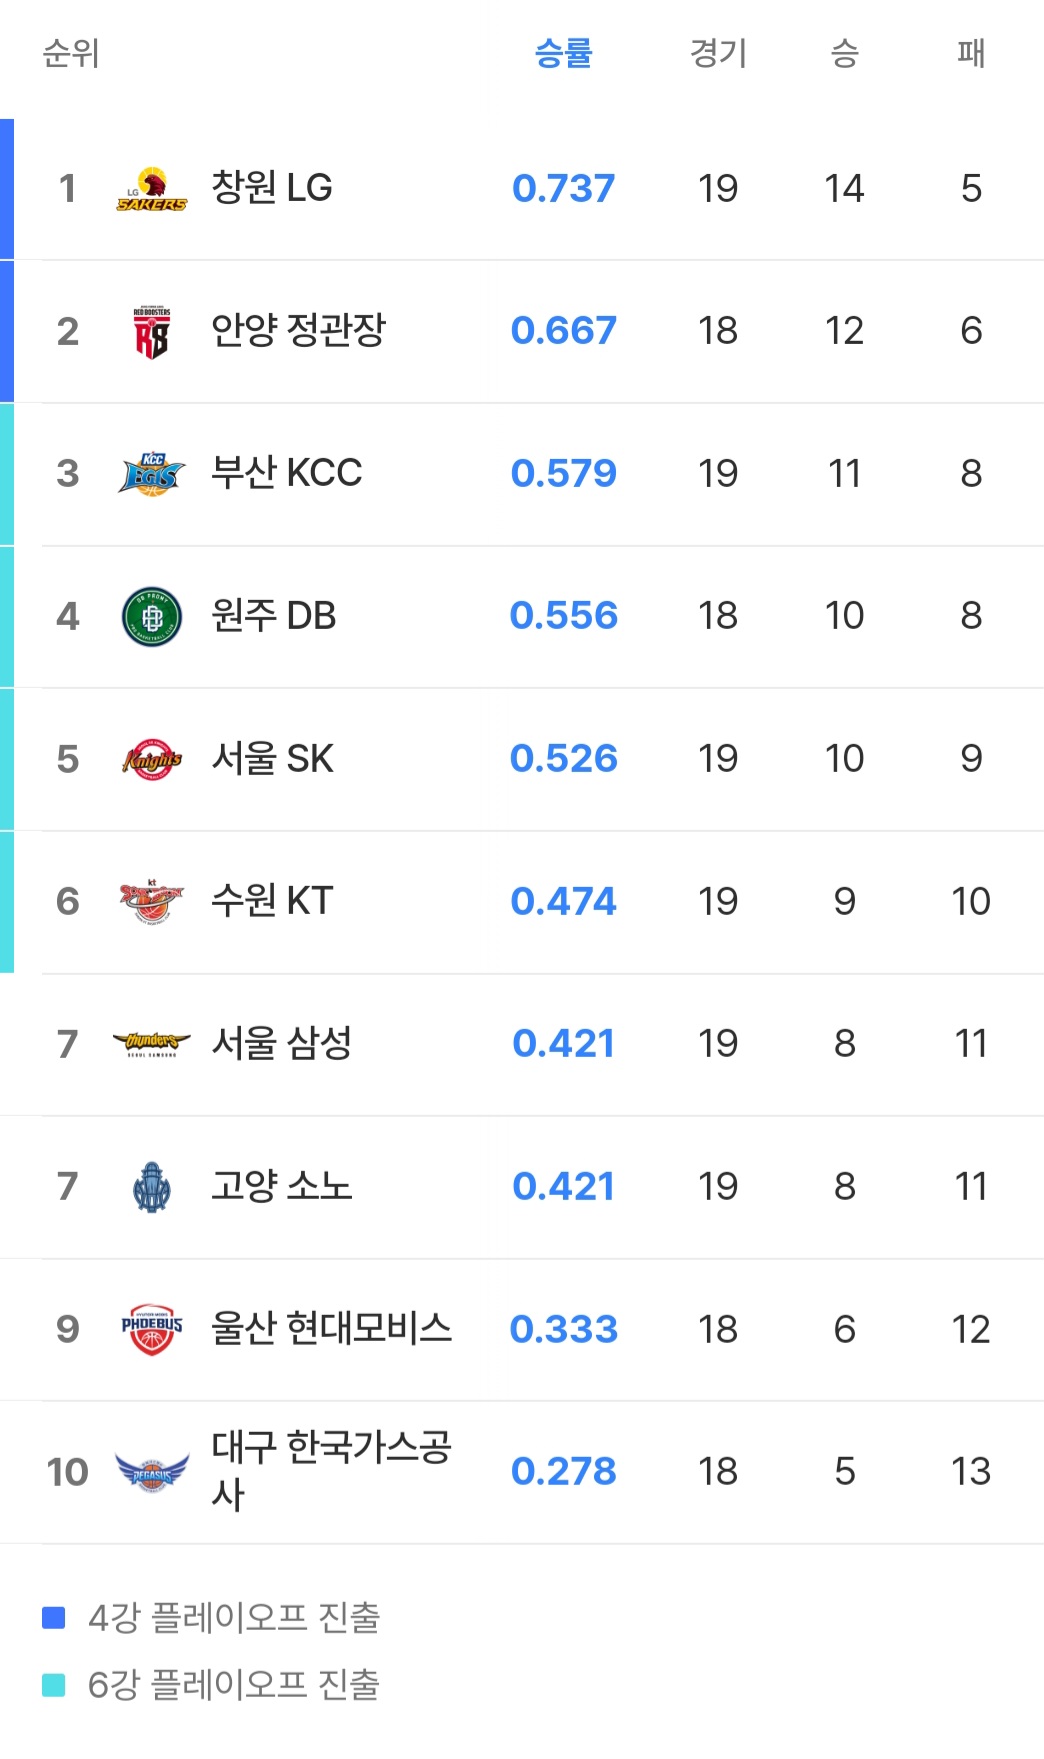Open the 대구 한국가스공사 team link
The height and width of the screenshot is (1759, 1044).
point(331,1471)
